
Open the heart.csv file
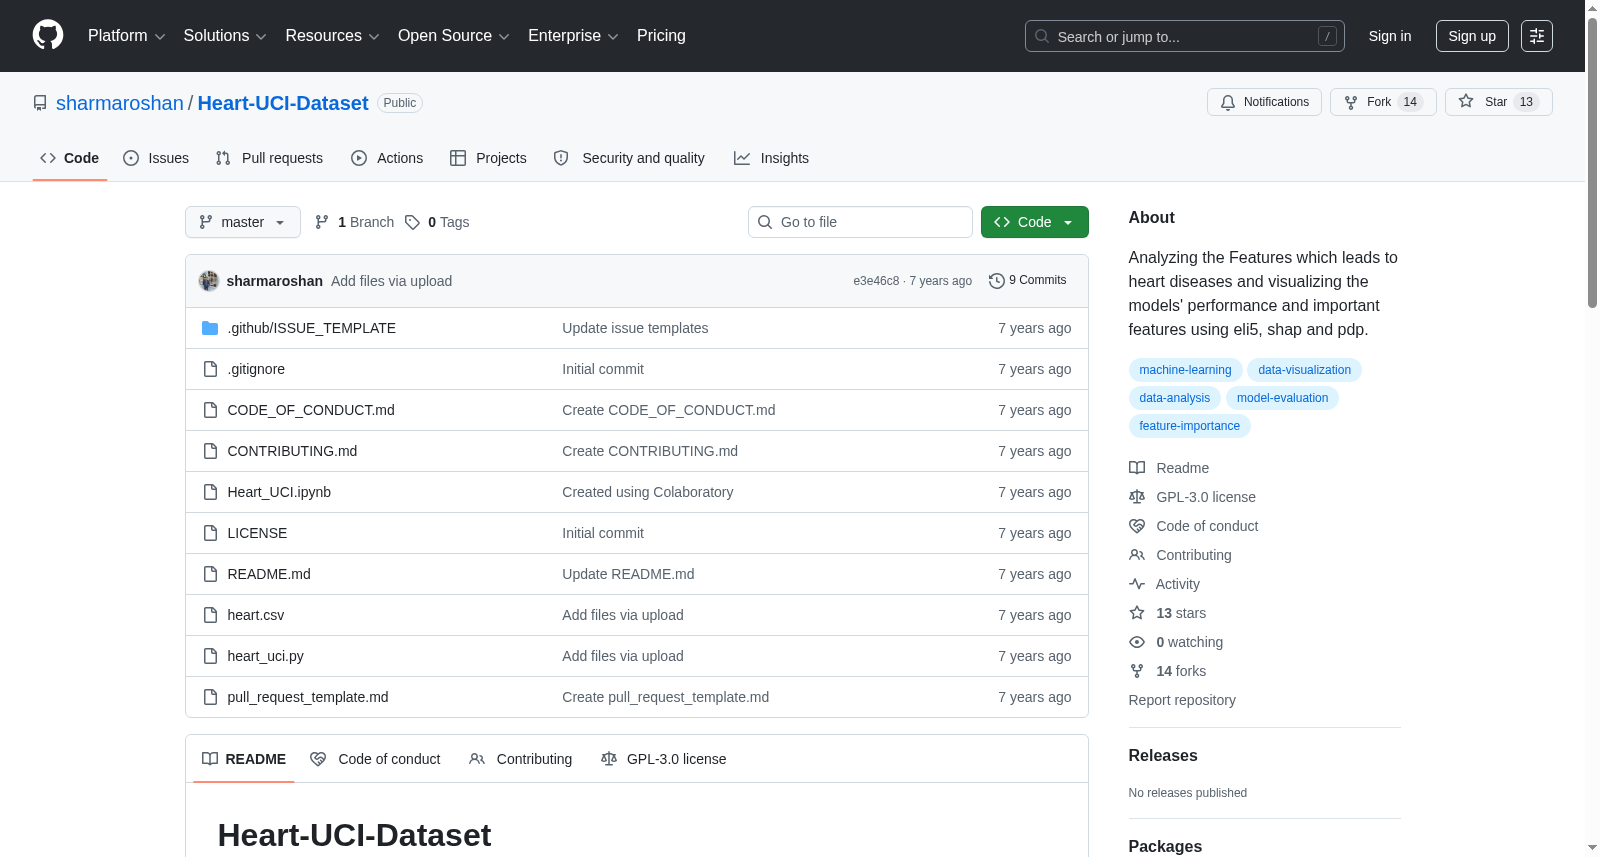point(256,615)
